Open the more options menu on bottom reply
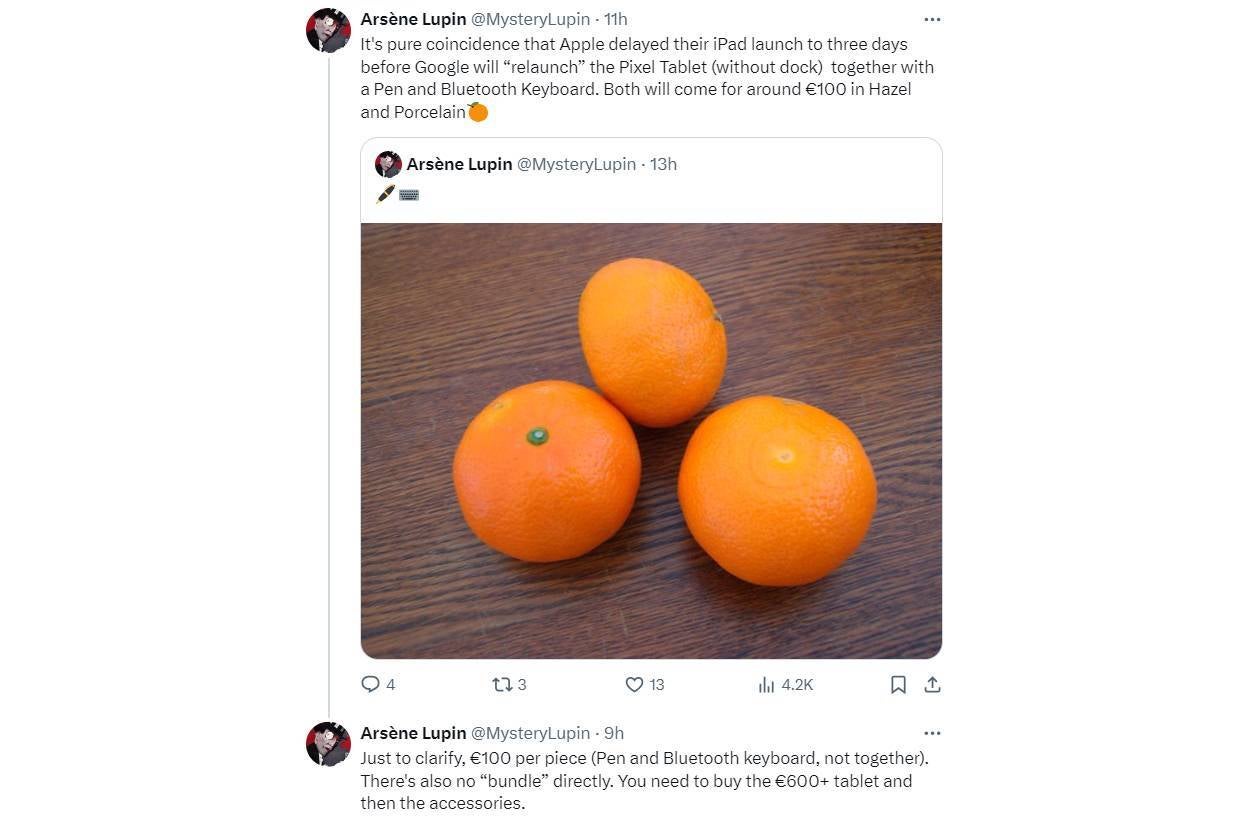1253x828 pixels. (932, 733)
